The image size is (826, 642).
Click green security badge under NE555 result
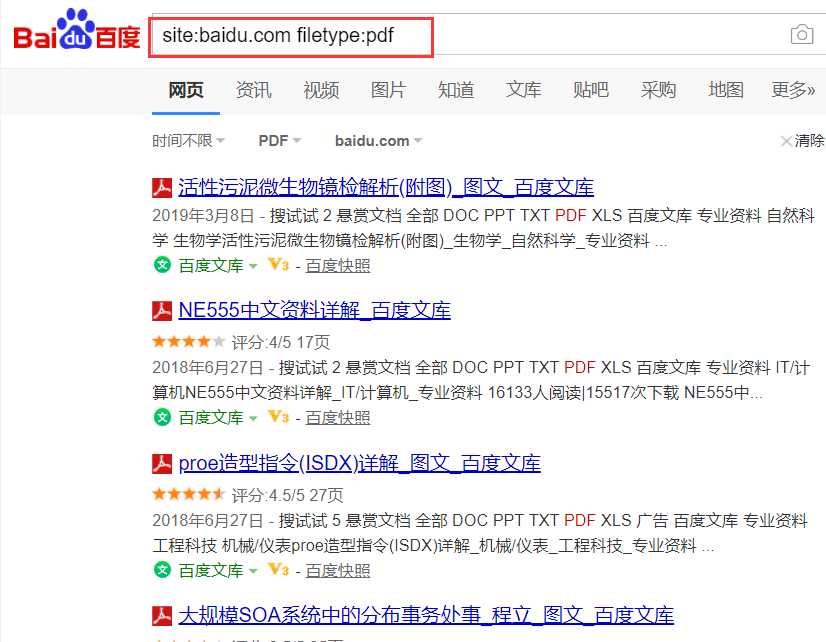point(162,417)
